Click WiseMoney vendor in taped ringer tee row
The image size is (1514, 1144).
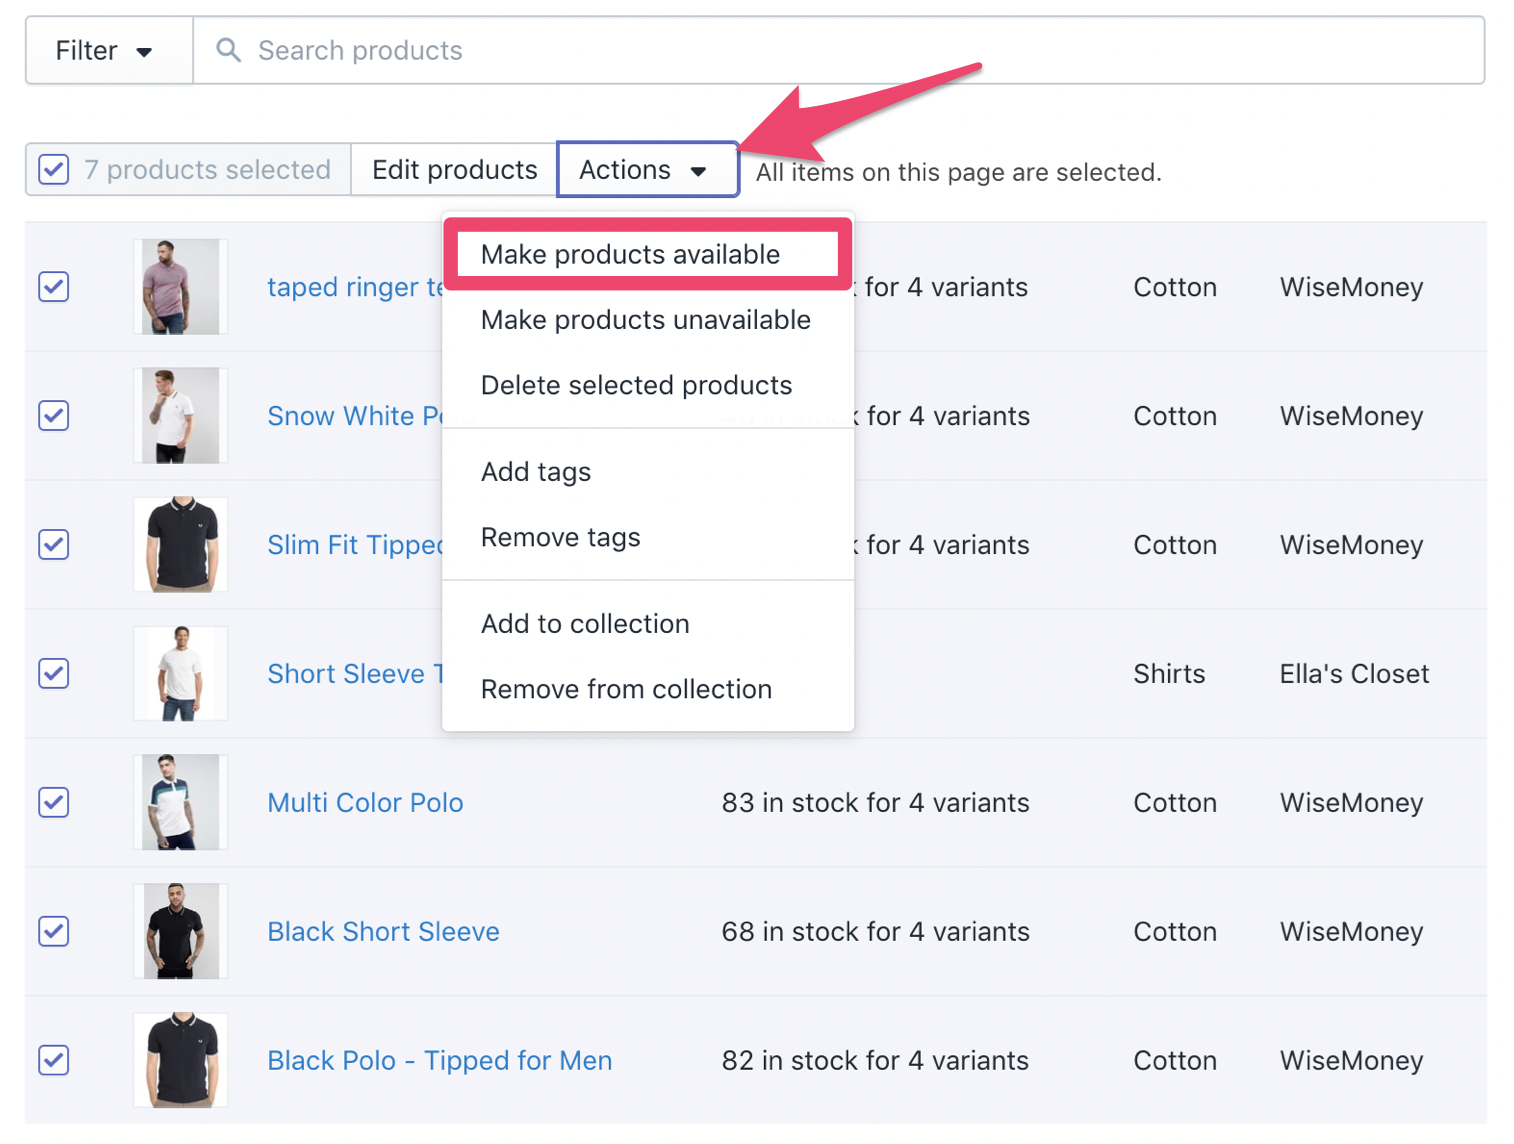(x=1351, y=288)
